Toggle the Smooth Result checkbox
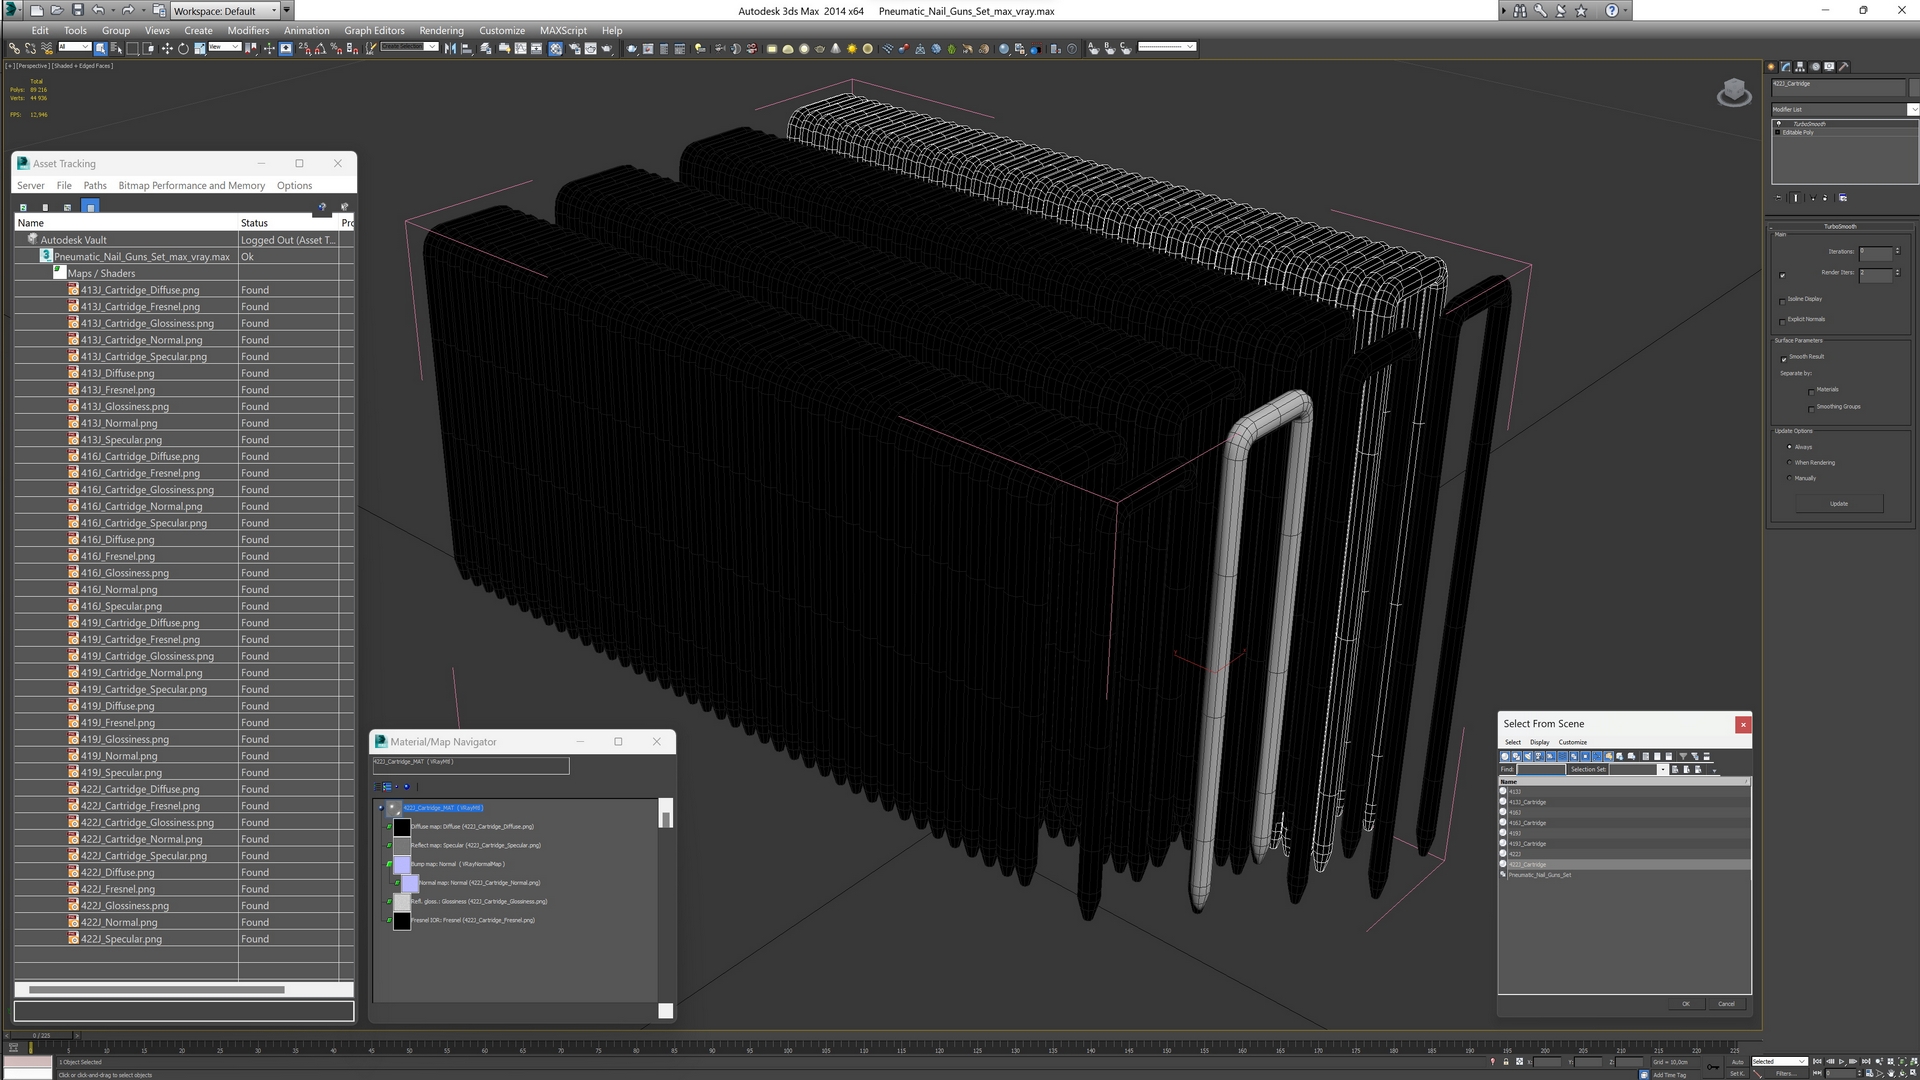 click(1784, 356)
